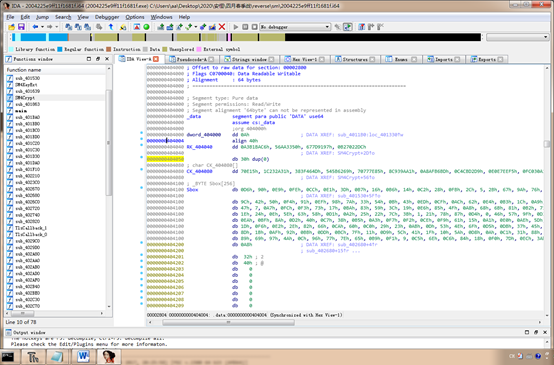Switch to the Exports tab
Viewport: 554px width, 365px height.
click(487, 59)
